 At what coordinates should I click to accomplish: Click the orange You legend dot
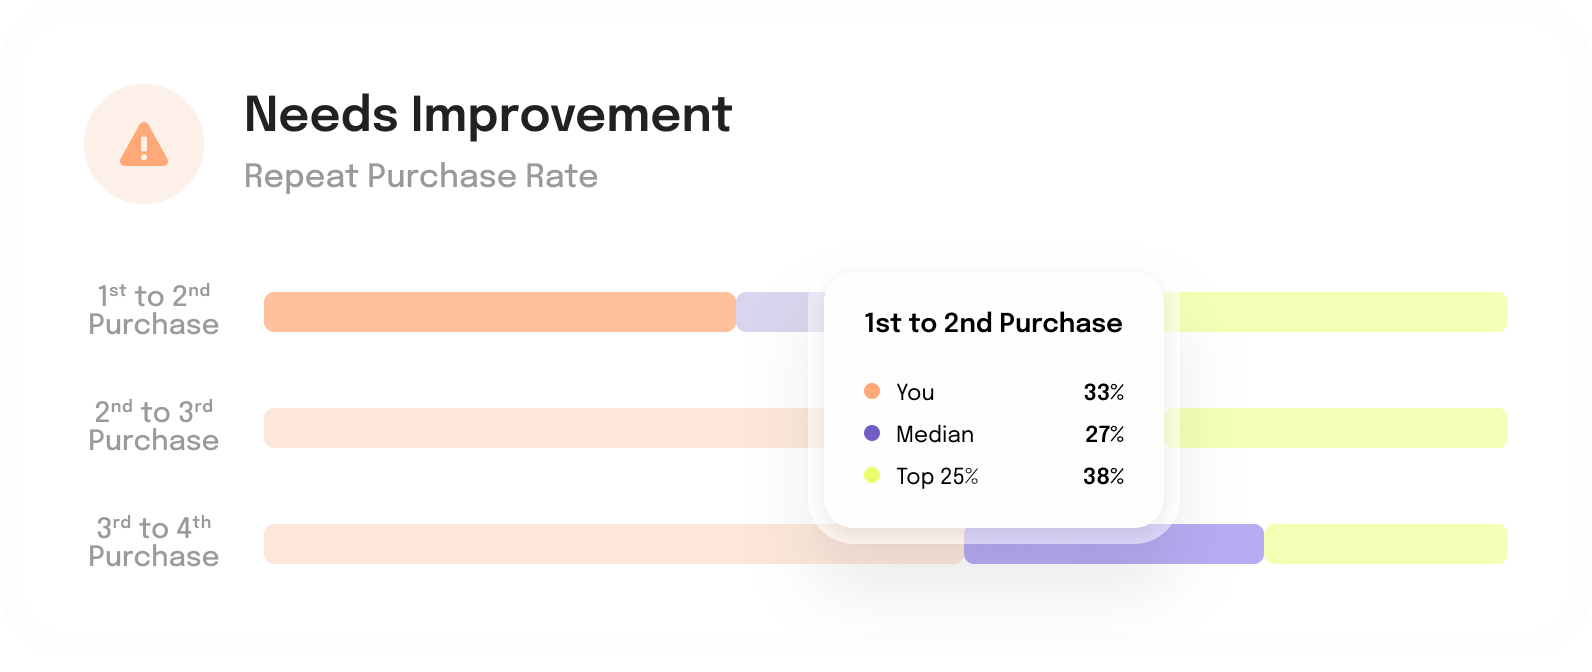[x=872, y=391]
